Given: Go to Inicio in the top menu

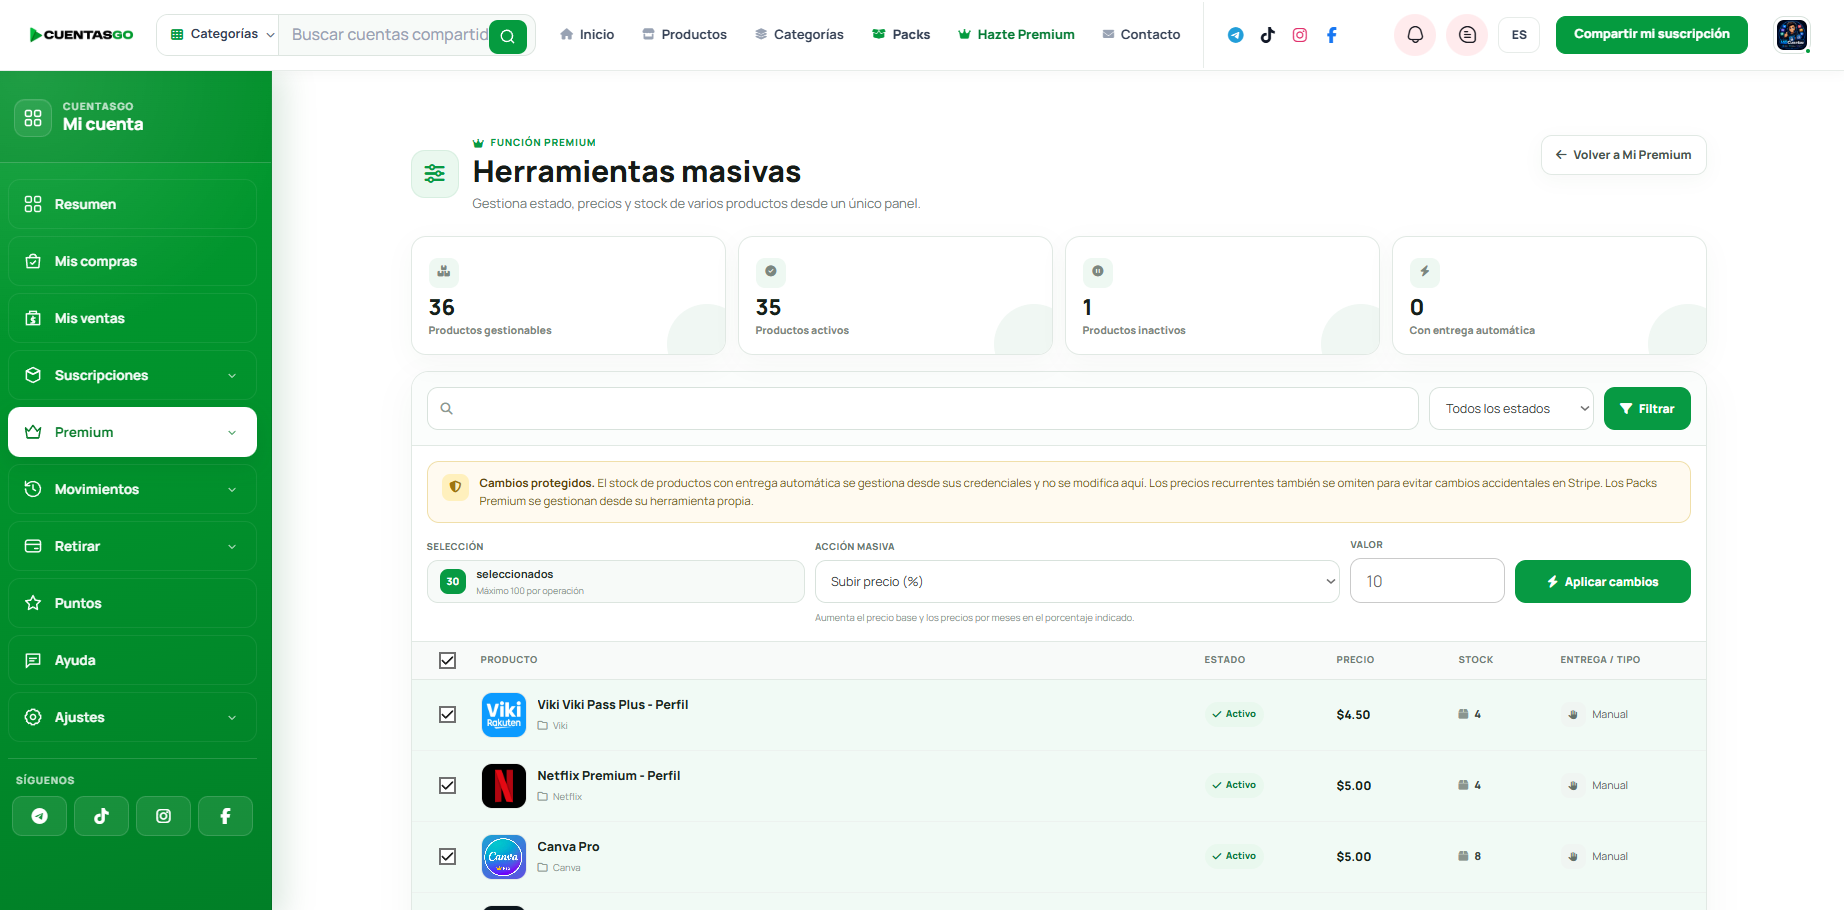Looking at the screenshot, I should click(x=587, y=35).
